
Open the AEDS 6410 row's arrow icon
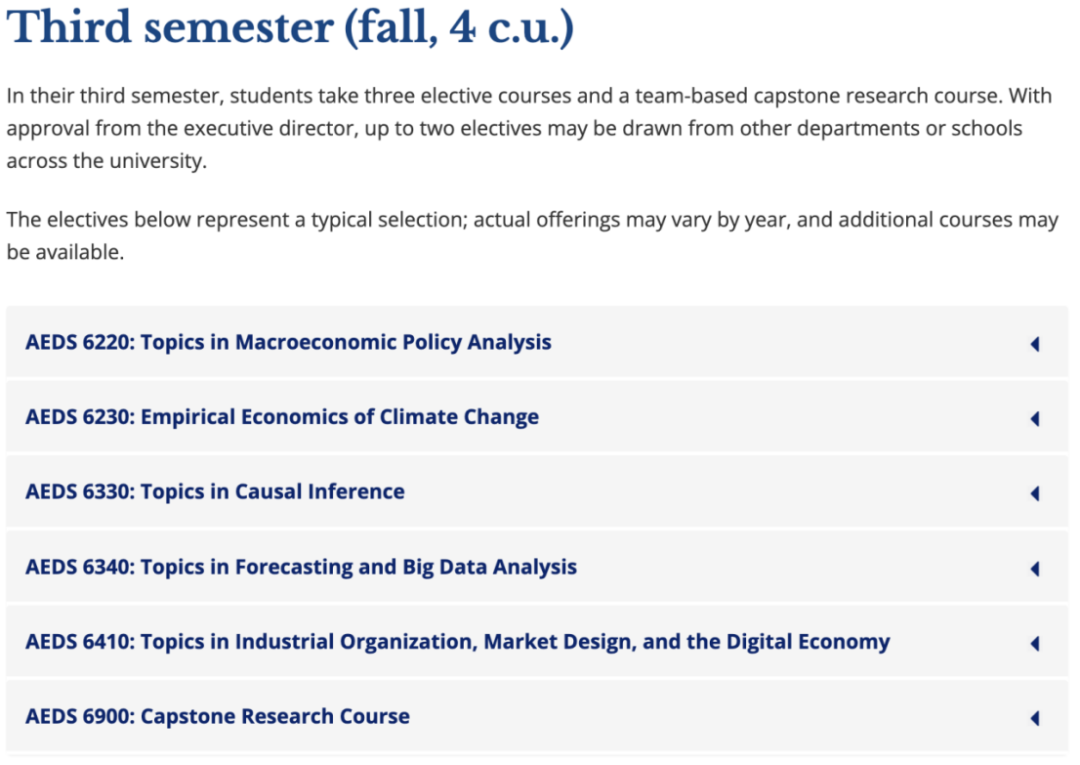tap(1035, 643)
